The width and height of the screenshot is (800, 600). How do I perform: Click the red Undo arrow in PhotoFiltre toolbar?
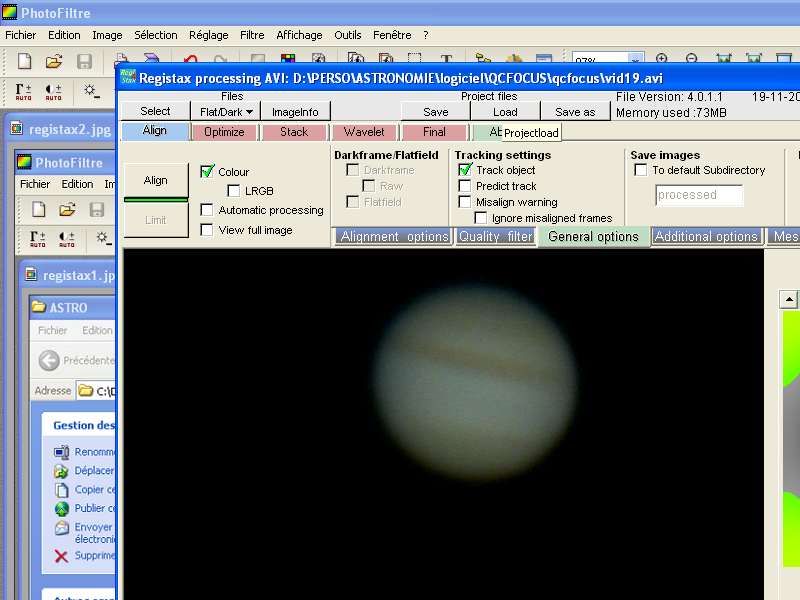click(191, 59)
